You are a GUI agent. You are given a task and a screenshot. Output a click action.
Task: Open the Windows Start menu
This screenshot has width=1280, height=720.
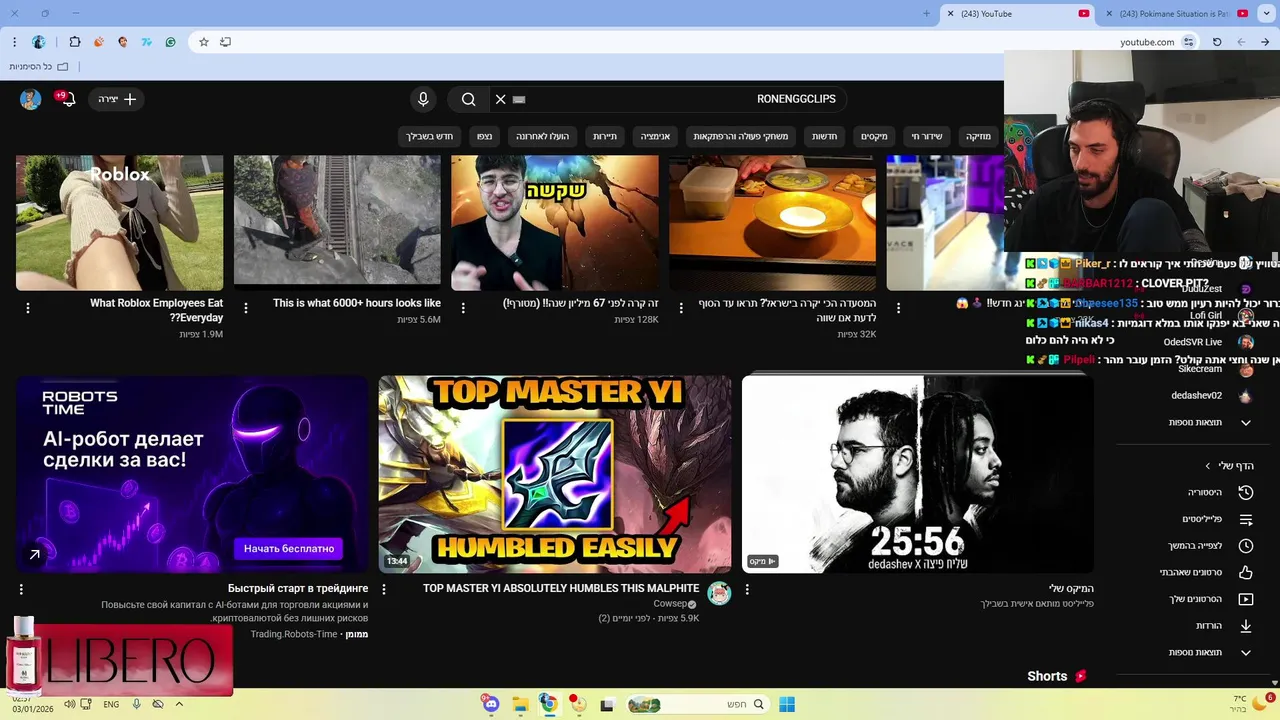point(787,705)
